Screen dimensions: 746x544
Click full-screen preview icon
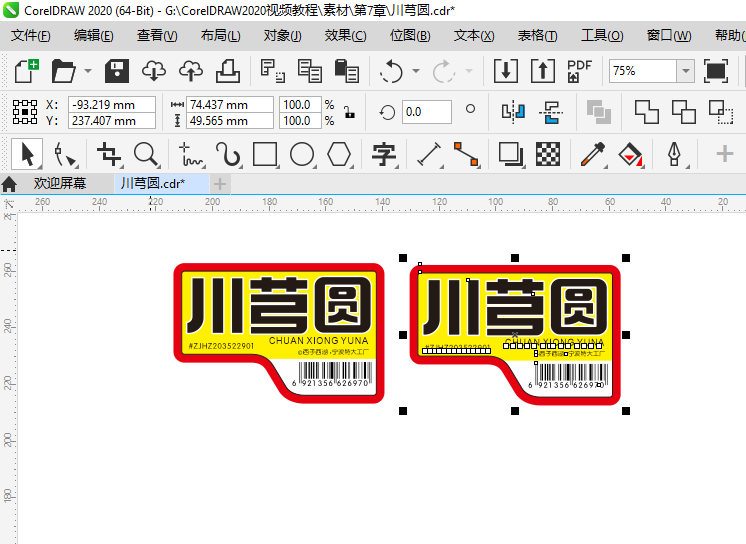coord(716,71)
